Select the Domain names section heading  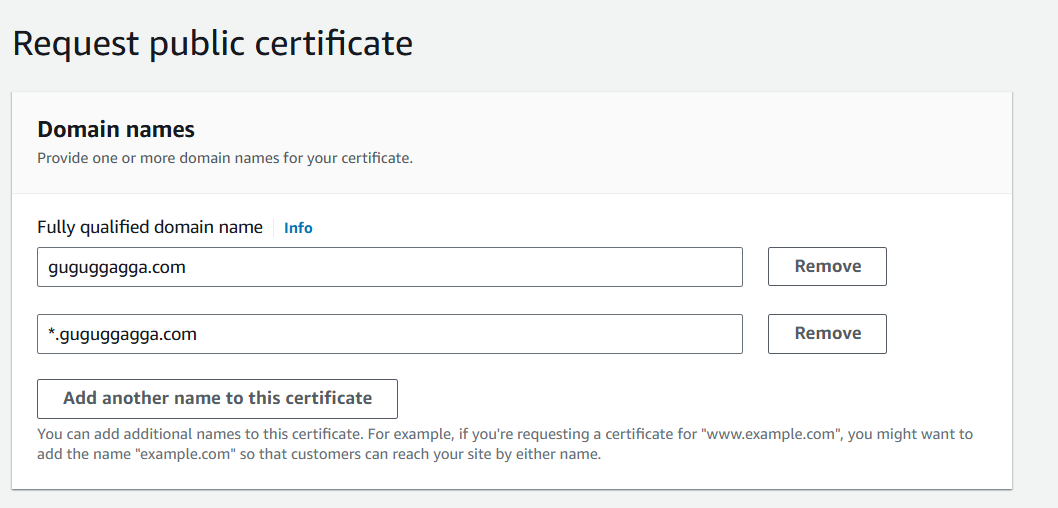(x=116, y=129)
